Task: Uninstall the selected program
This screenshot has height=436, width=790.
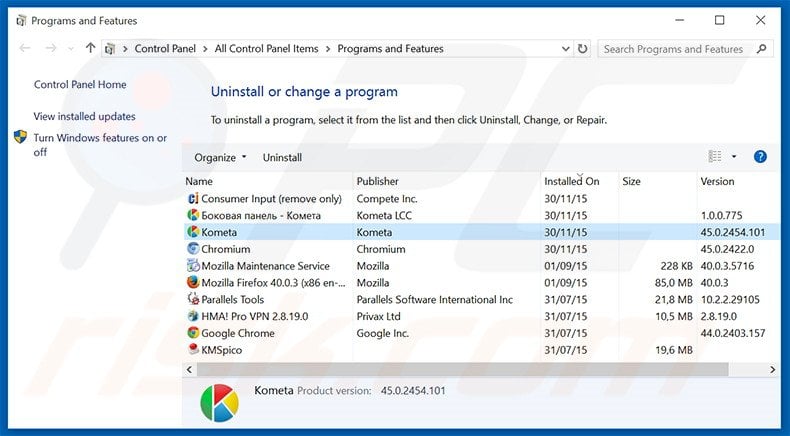Action: pyautogui.click(x=282, y=158)
